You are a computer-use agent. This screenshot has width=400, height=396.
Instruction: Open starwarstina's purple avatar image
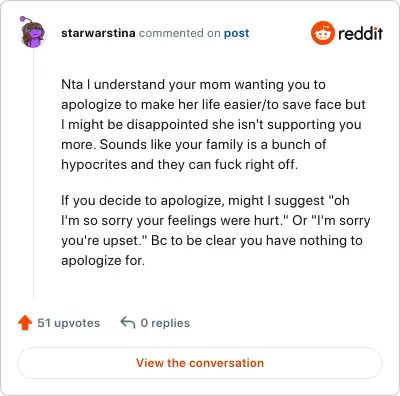tap(32, 32)
